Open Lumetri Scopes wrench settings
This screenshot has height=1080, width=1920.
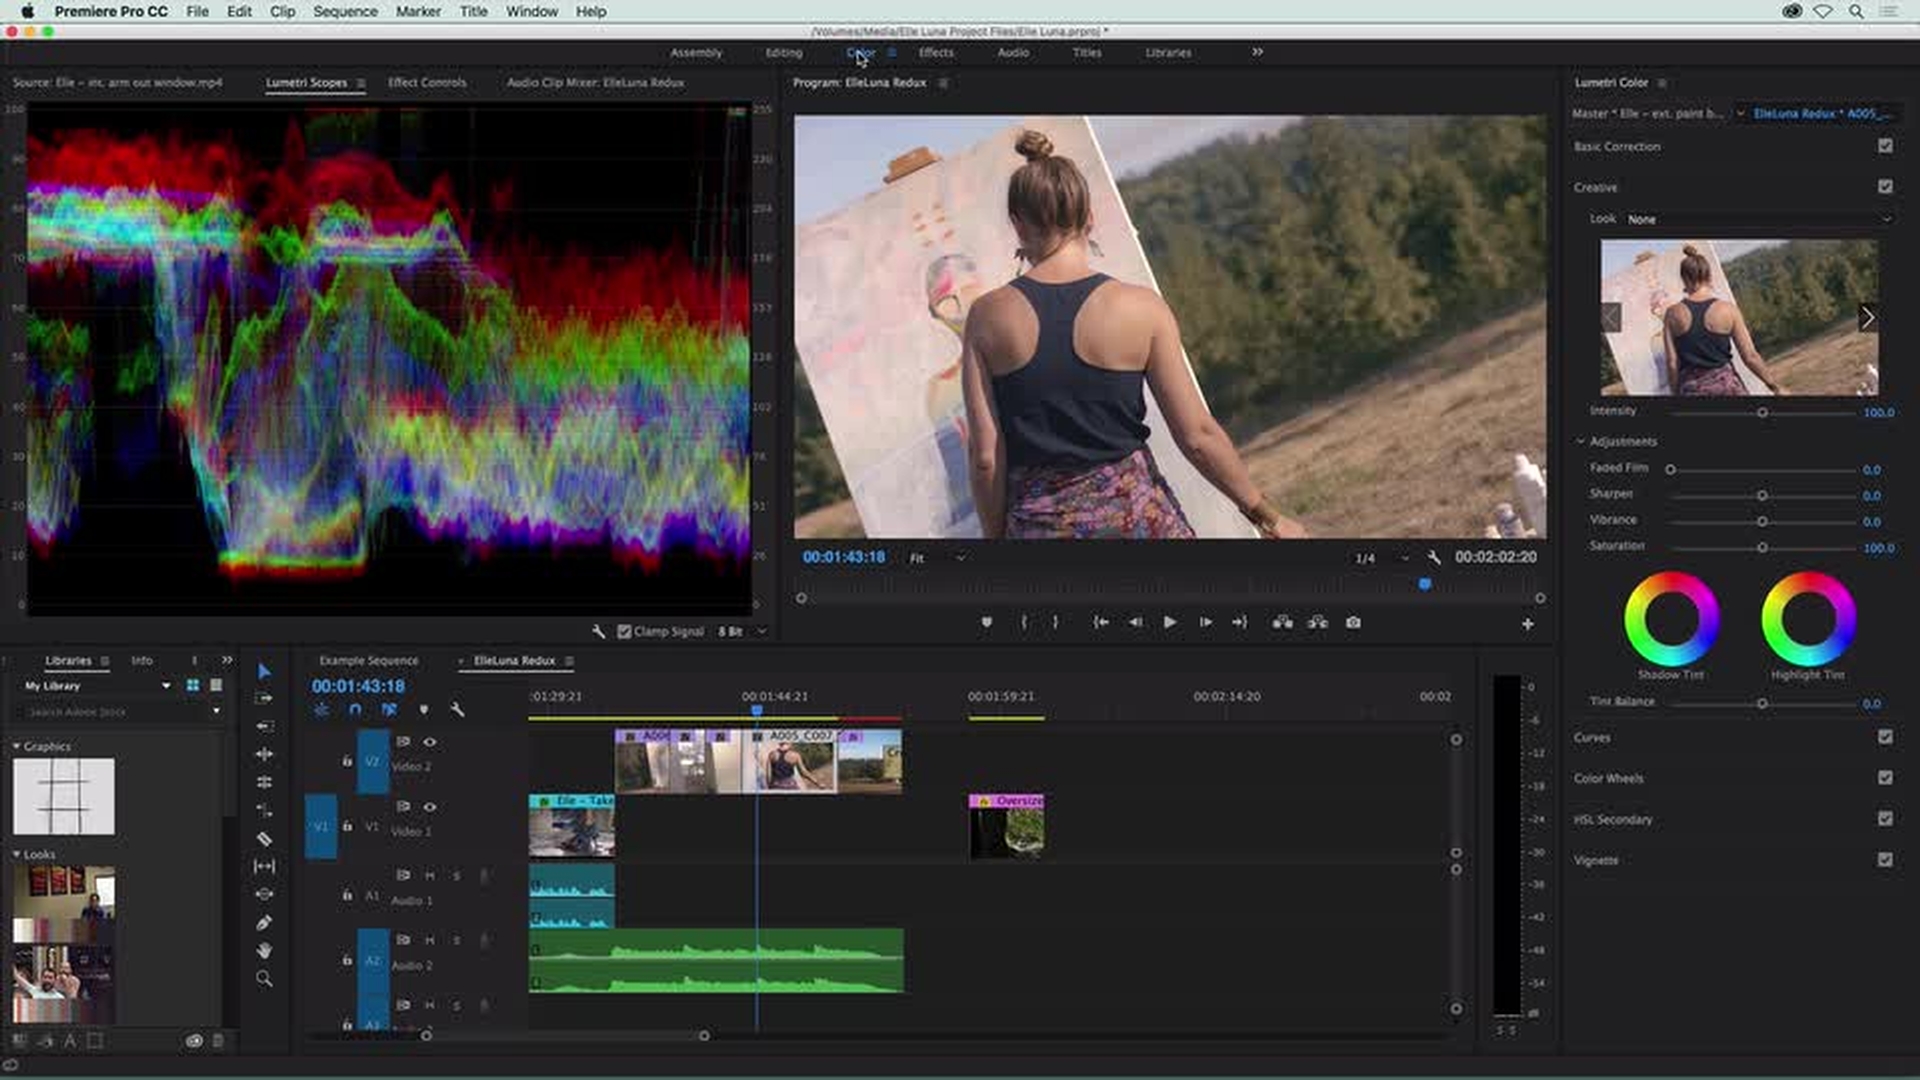[598, 632]
